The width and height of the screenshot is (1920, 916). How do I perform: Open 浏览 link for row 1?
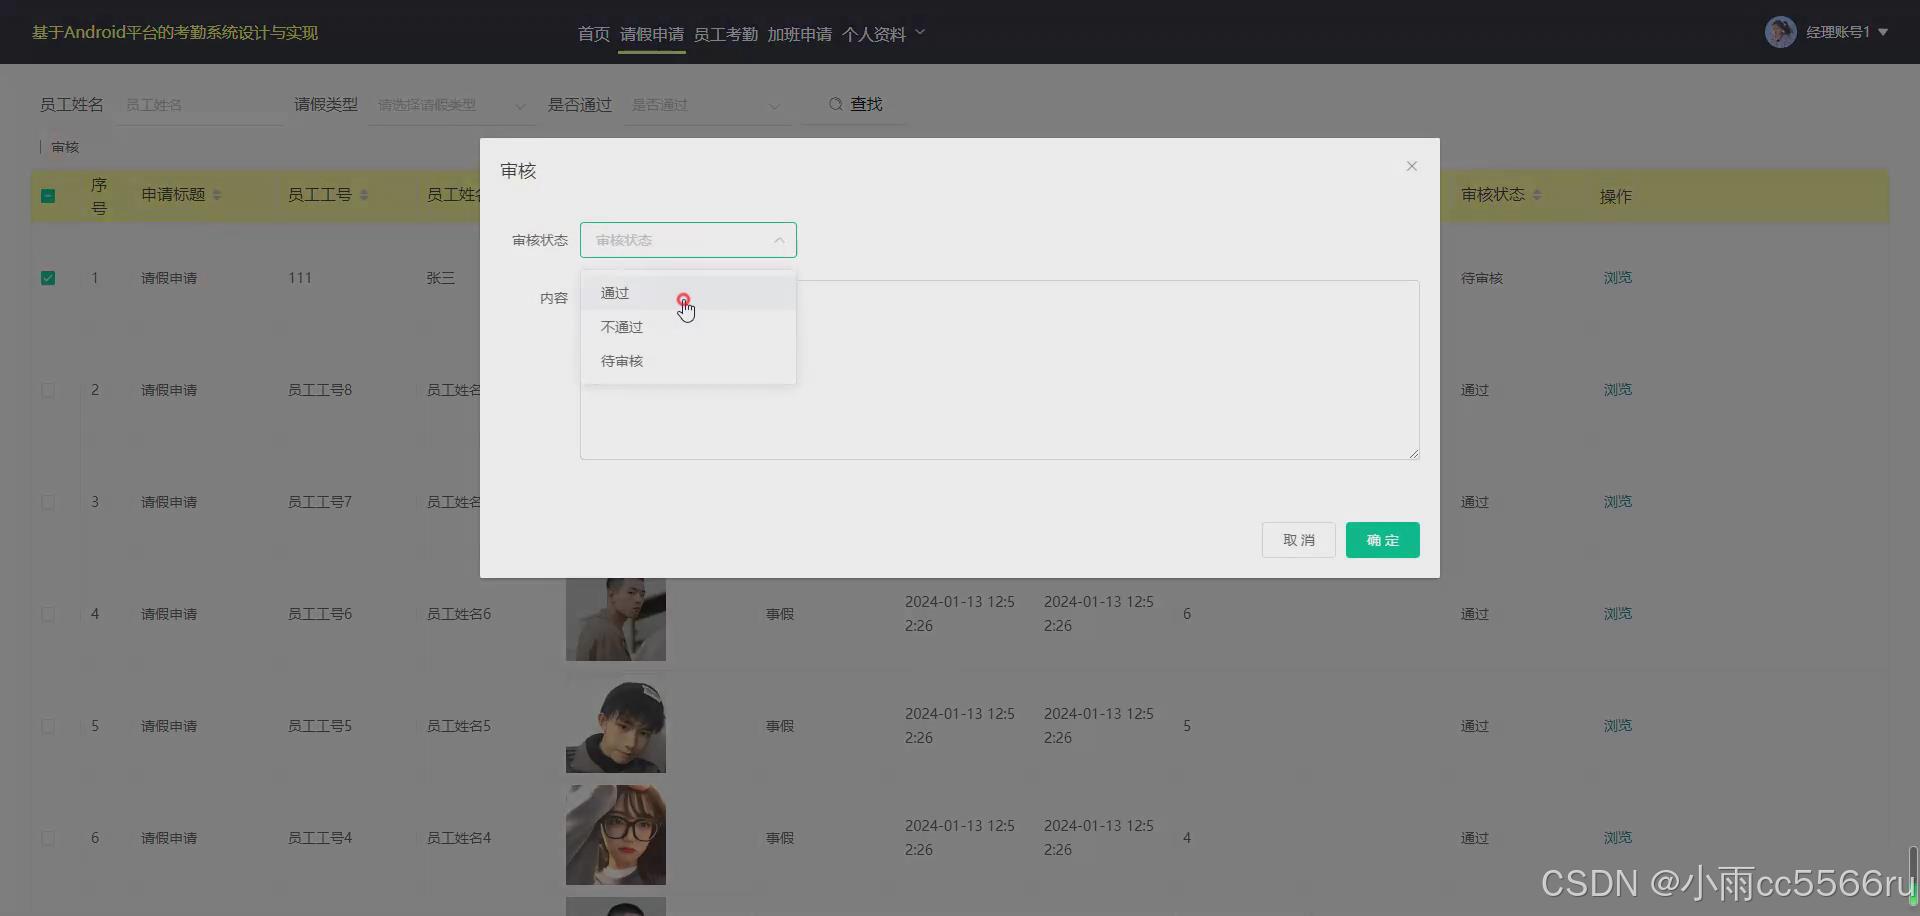(1618, 278)
